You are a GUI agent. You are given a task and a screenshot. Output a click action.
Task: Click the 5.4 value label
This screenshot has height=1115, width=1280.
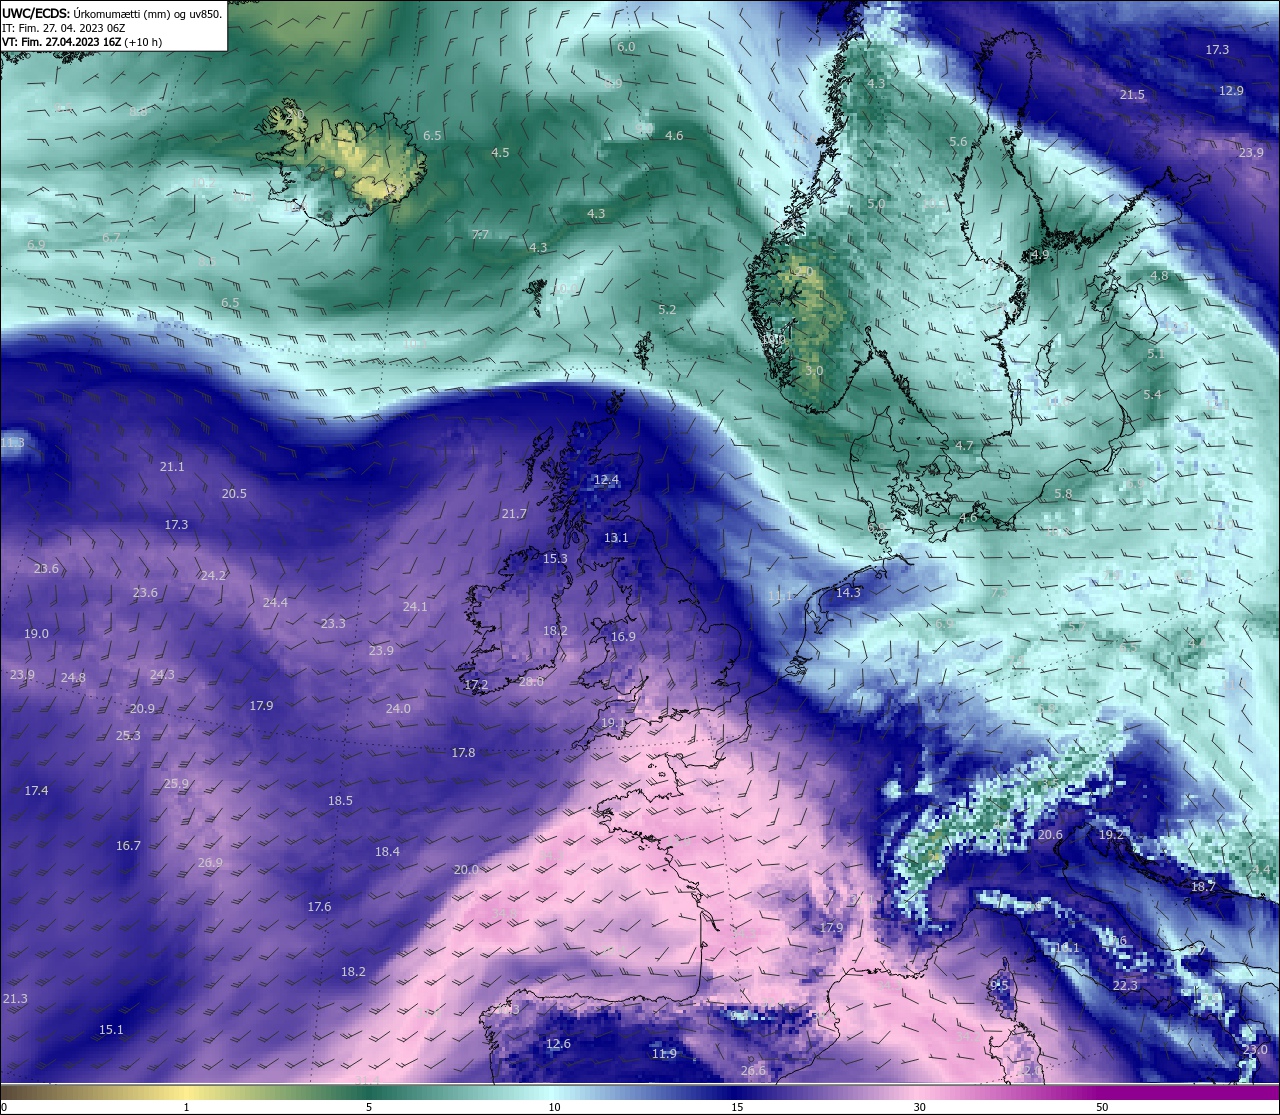1152,394
